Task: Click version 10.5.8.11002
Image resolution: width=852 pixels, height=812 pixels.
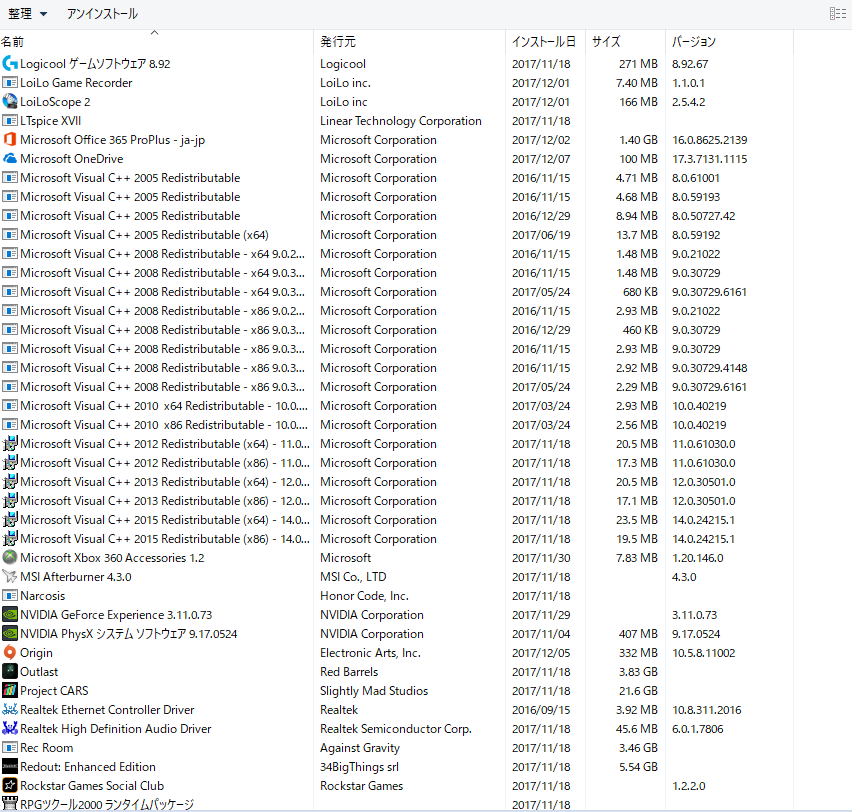Action: (704, 653)
